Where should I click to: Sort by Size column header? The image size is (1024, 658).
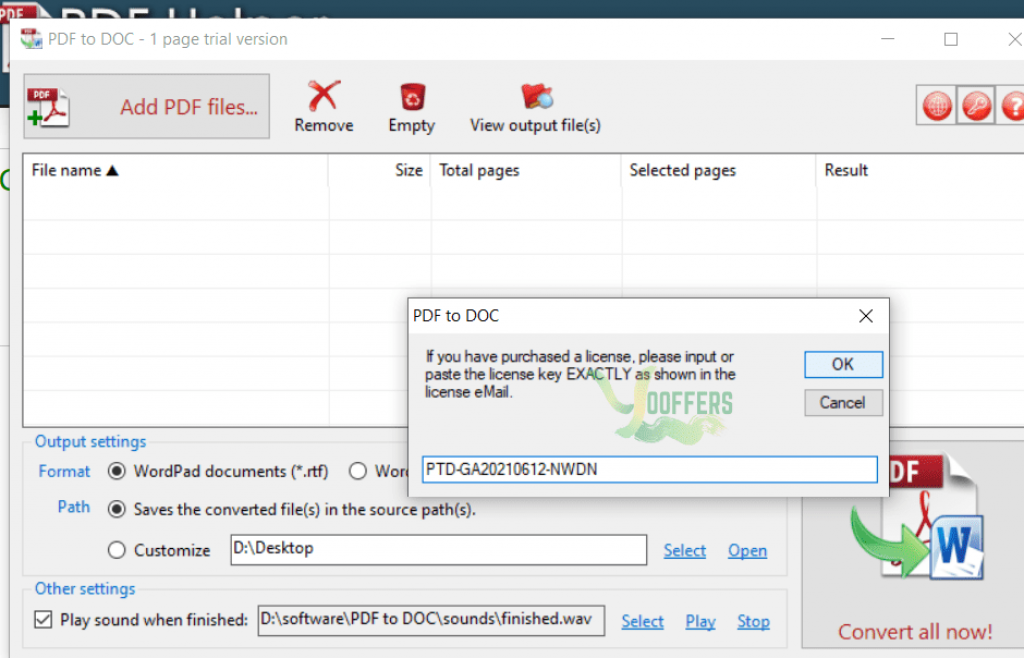[x=379, y=170]
